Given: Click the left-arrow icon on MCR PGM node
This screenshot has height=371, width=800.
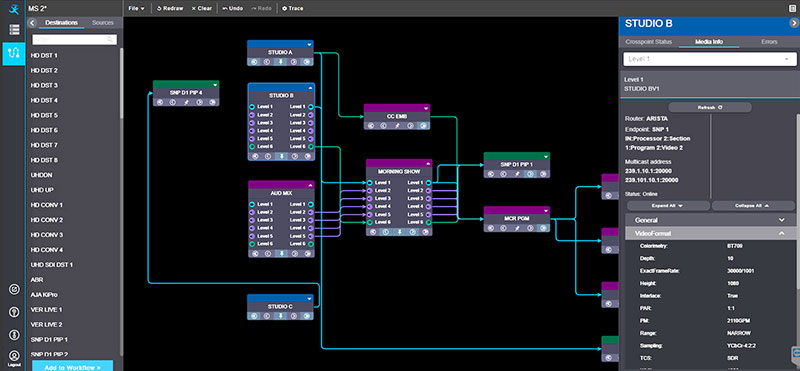Looking at the screenshot, I should (490, 228).
